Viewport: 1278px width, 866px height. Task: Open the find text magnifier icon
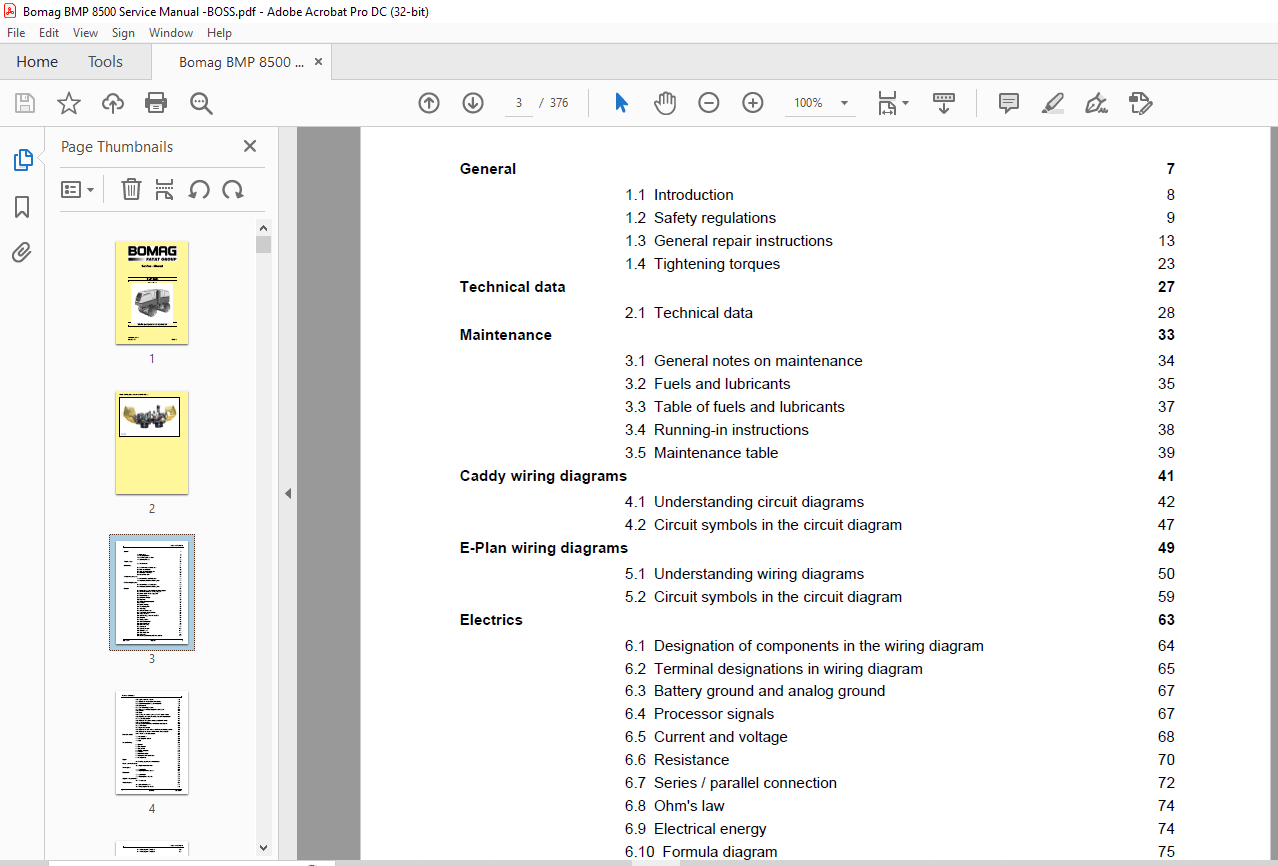[x=201, y=103]
